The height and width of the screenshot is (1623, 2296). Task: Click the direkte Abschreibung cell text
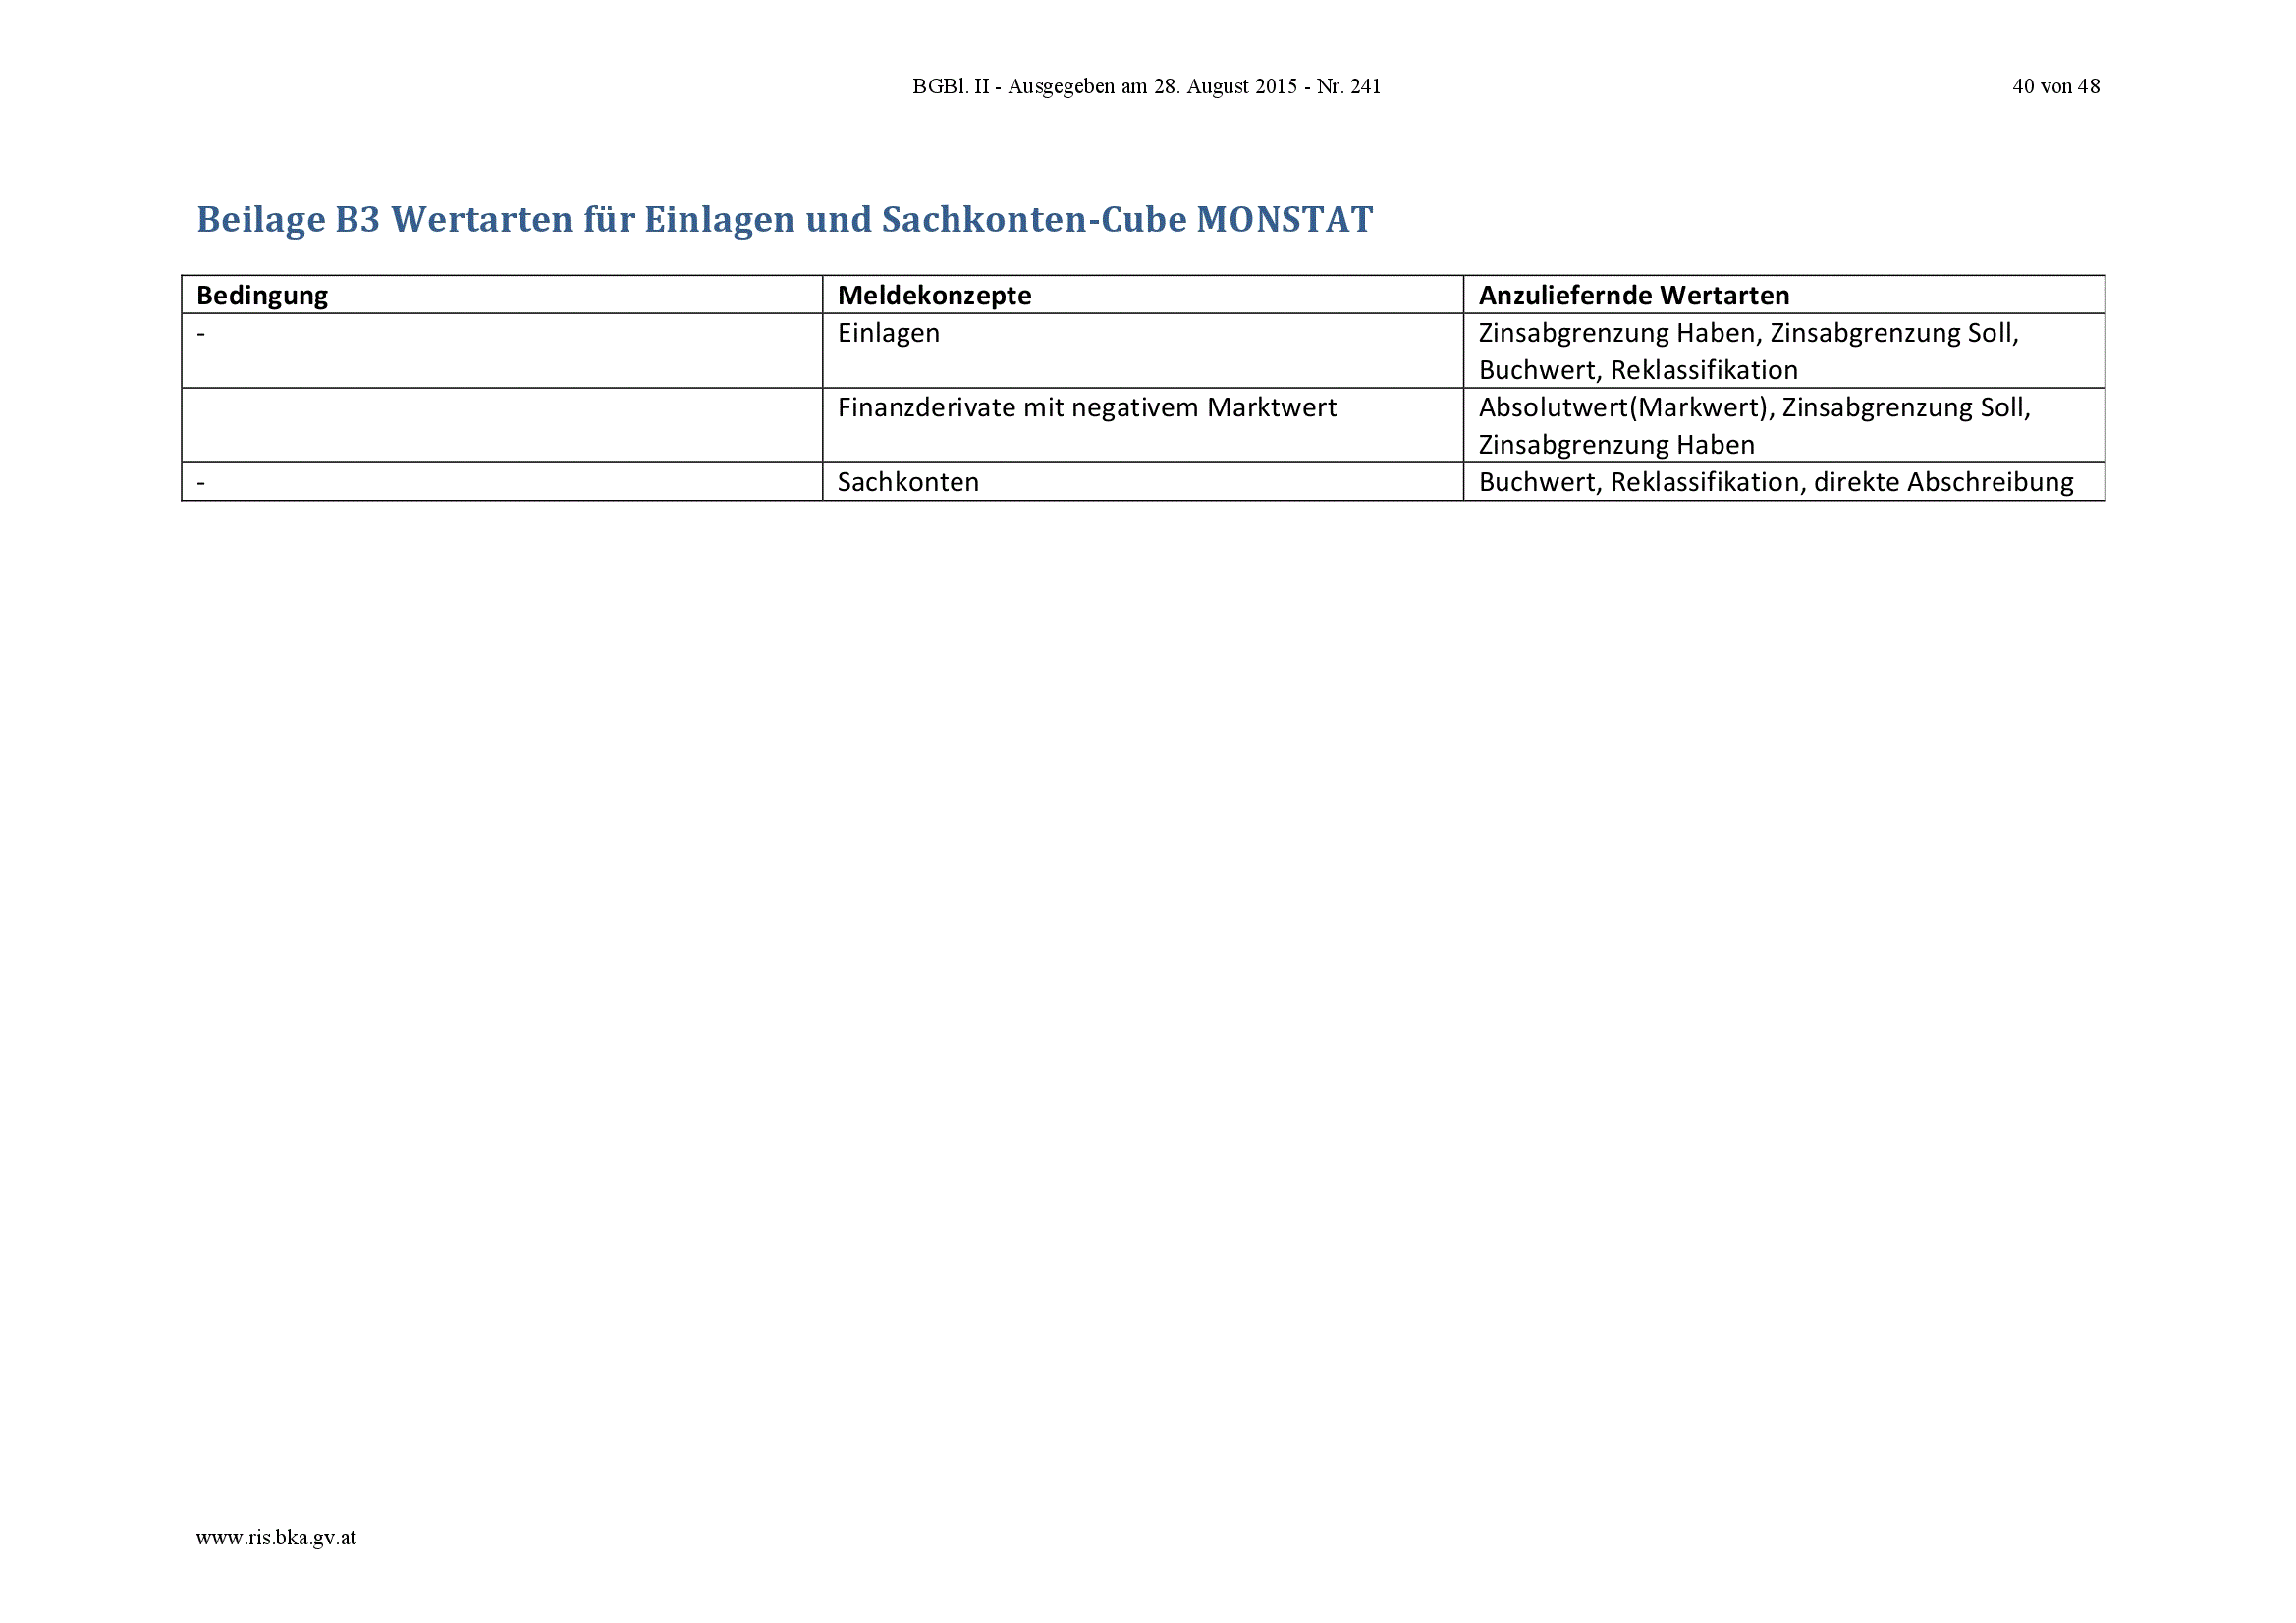[x=1942, y=482]
